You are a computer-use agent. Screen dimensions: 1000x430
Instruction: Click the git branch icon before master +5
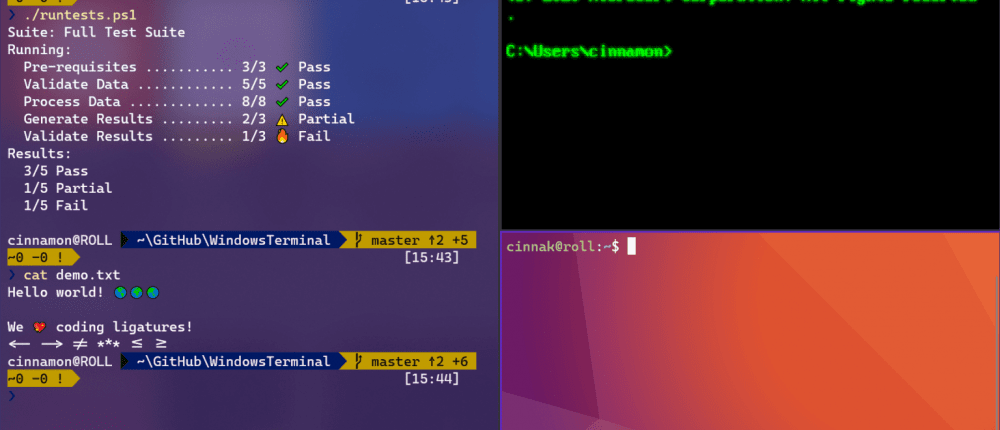358,240
